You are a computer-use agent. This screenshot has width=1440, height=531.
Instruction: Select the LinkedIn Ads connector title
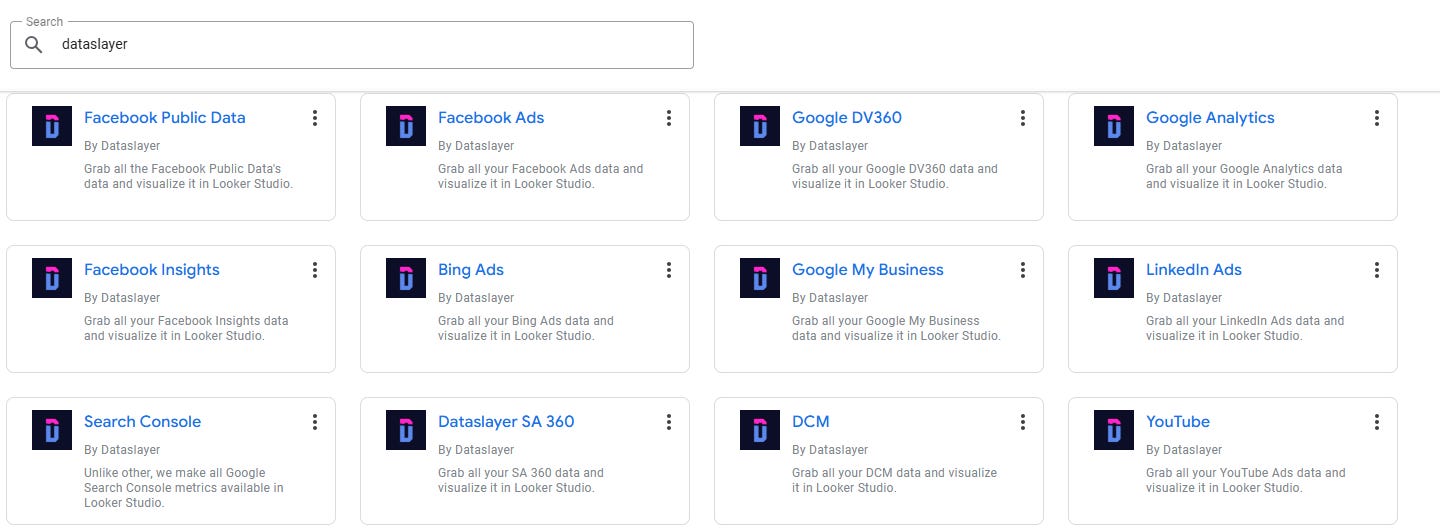click(x=1194, y=270)
